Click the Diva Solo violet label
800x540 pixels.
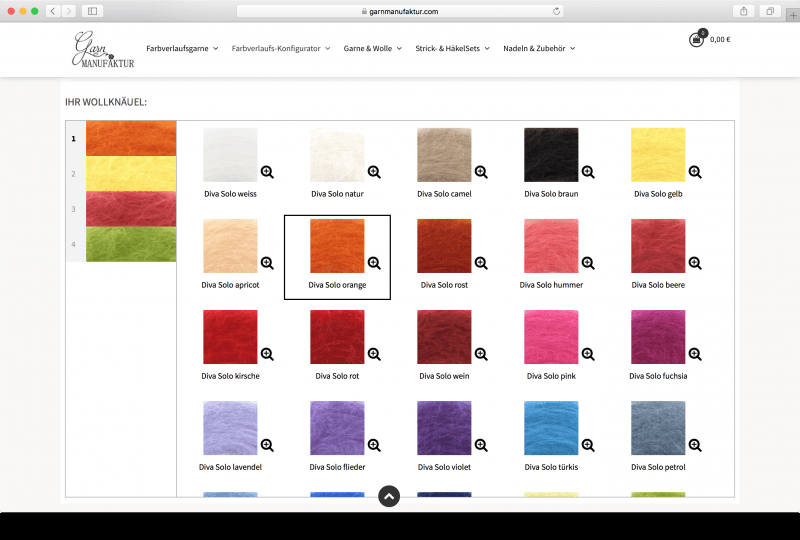point(444,467)
